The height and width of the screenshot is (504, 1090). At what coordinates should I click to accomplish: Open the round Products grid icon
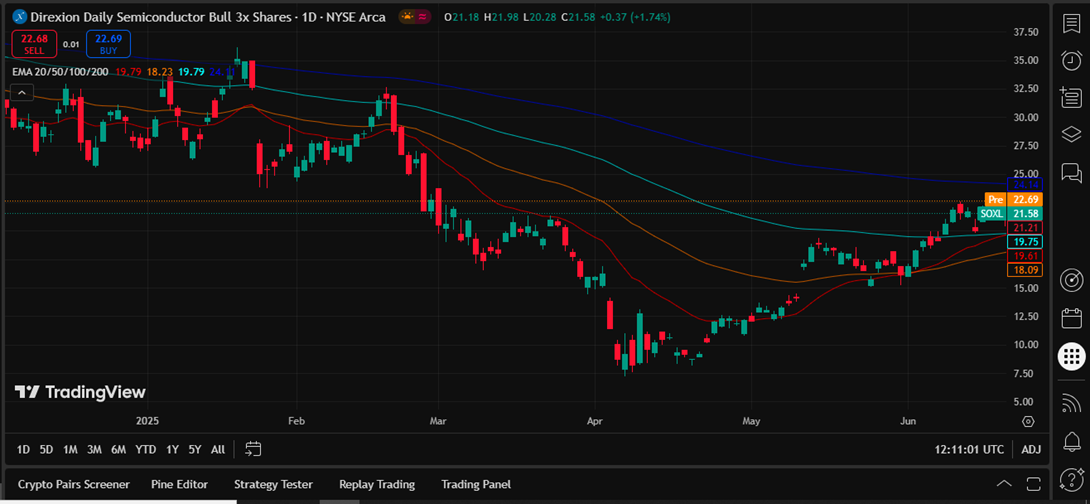click(x=1071, y=357)
